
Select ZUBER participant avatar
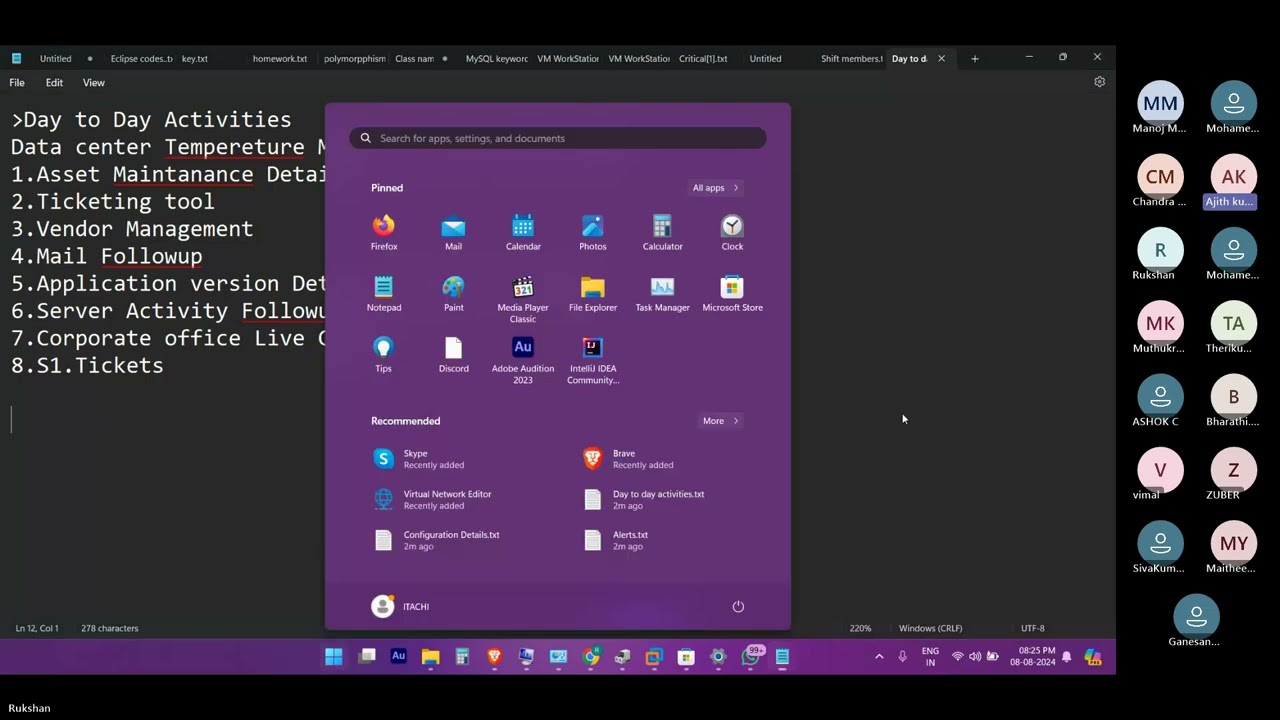(1234, 470)
